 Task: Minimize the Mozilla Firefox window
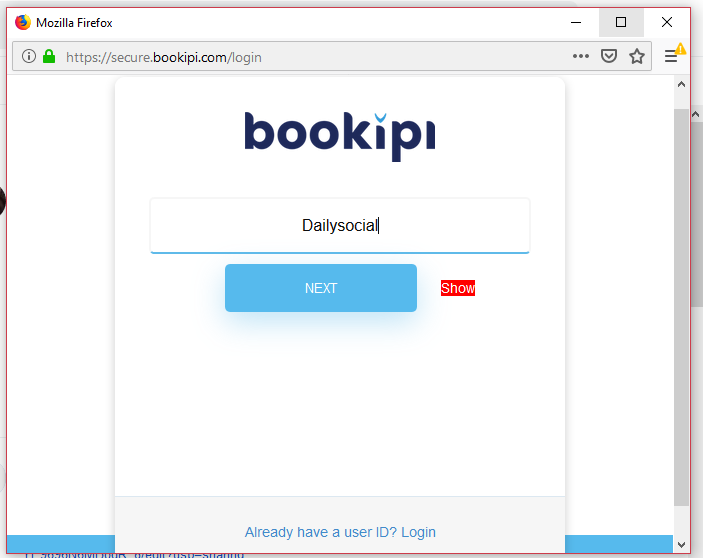point(576,22)
